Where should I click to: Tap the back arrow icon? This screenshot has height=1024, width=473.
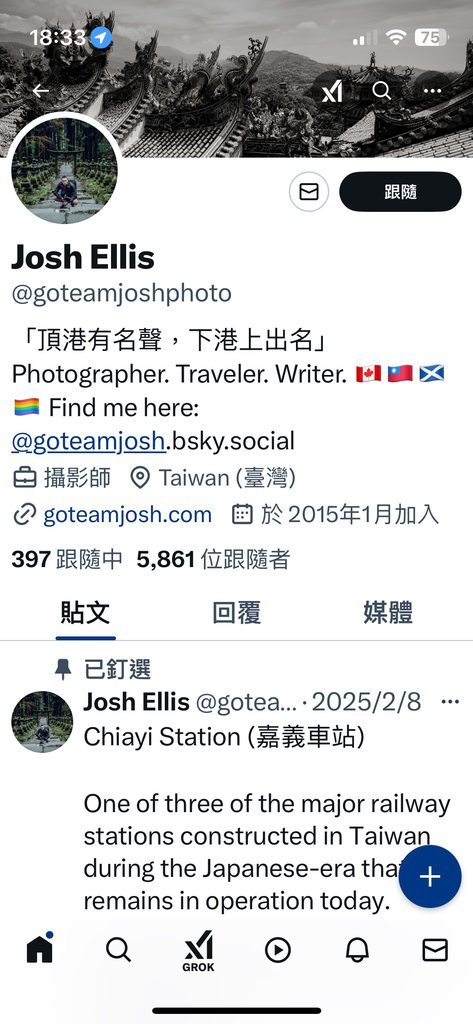coord(41,91)
